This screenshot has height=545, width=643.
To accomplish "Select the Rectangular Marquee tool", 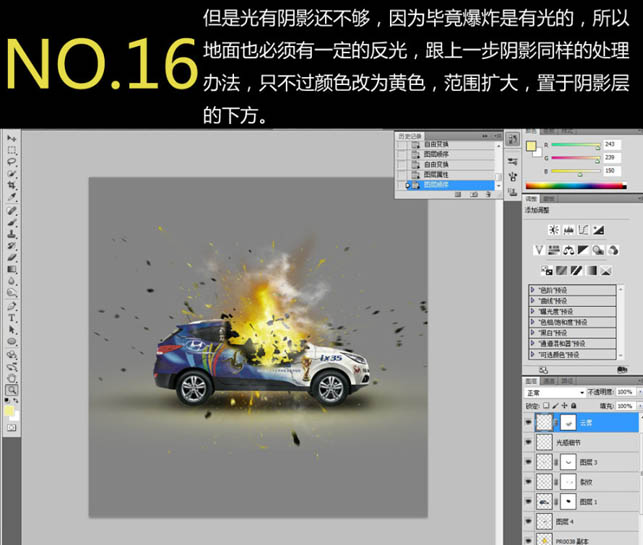I will click(11, 150).
